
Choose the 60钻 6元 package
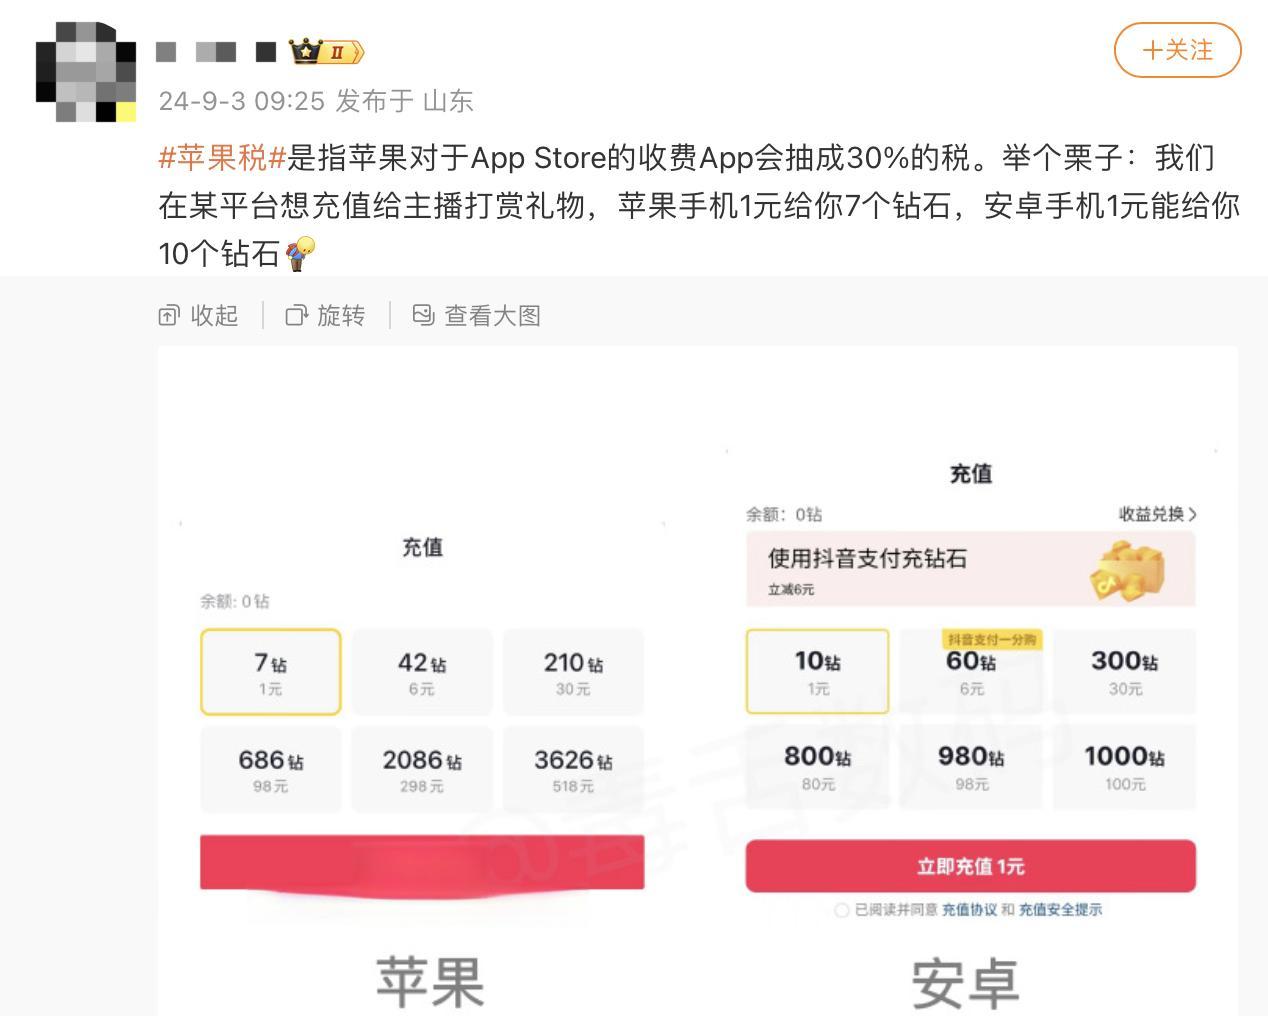971,671
